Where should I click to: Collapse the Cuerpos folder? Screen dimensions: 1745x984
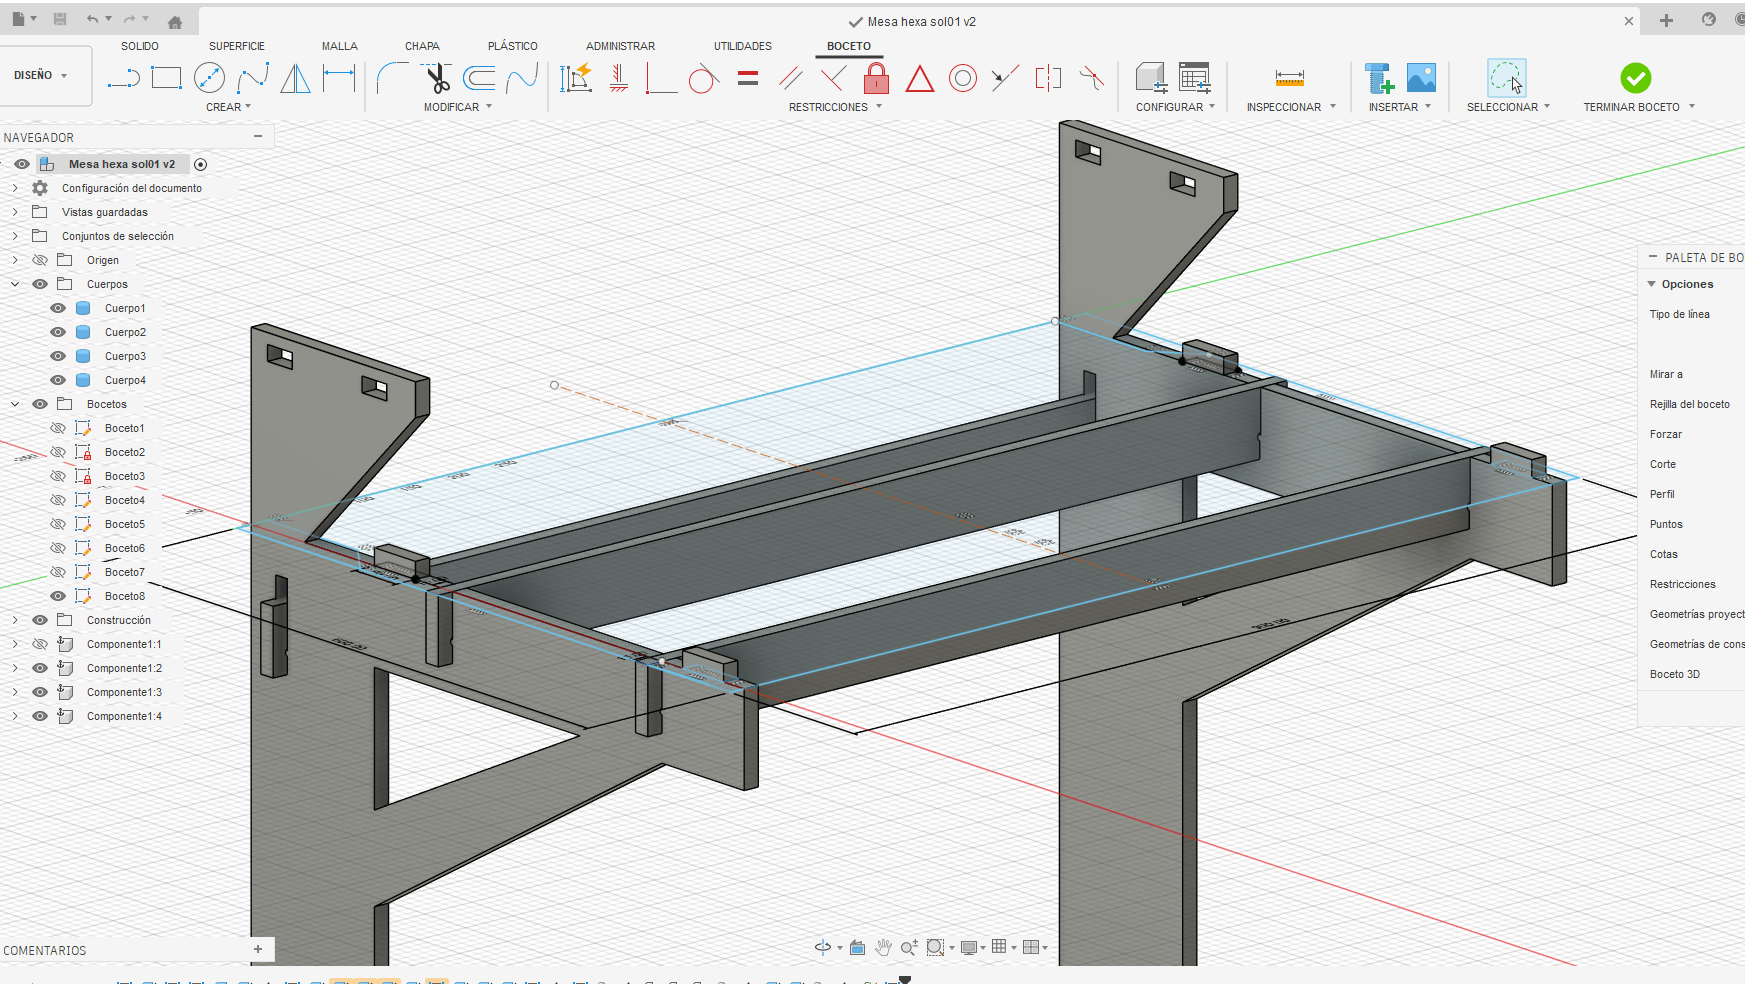pyautogui.click(x=15, y=284)
